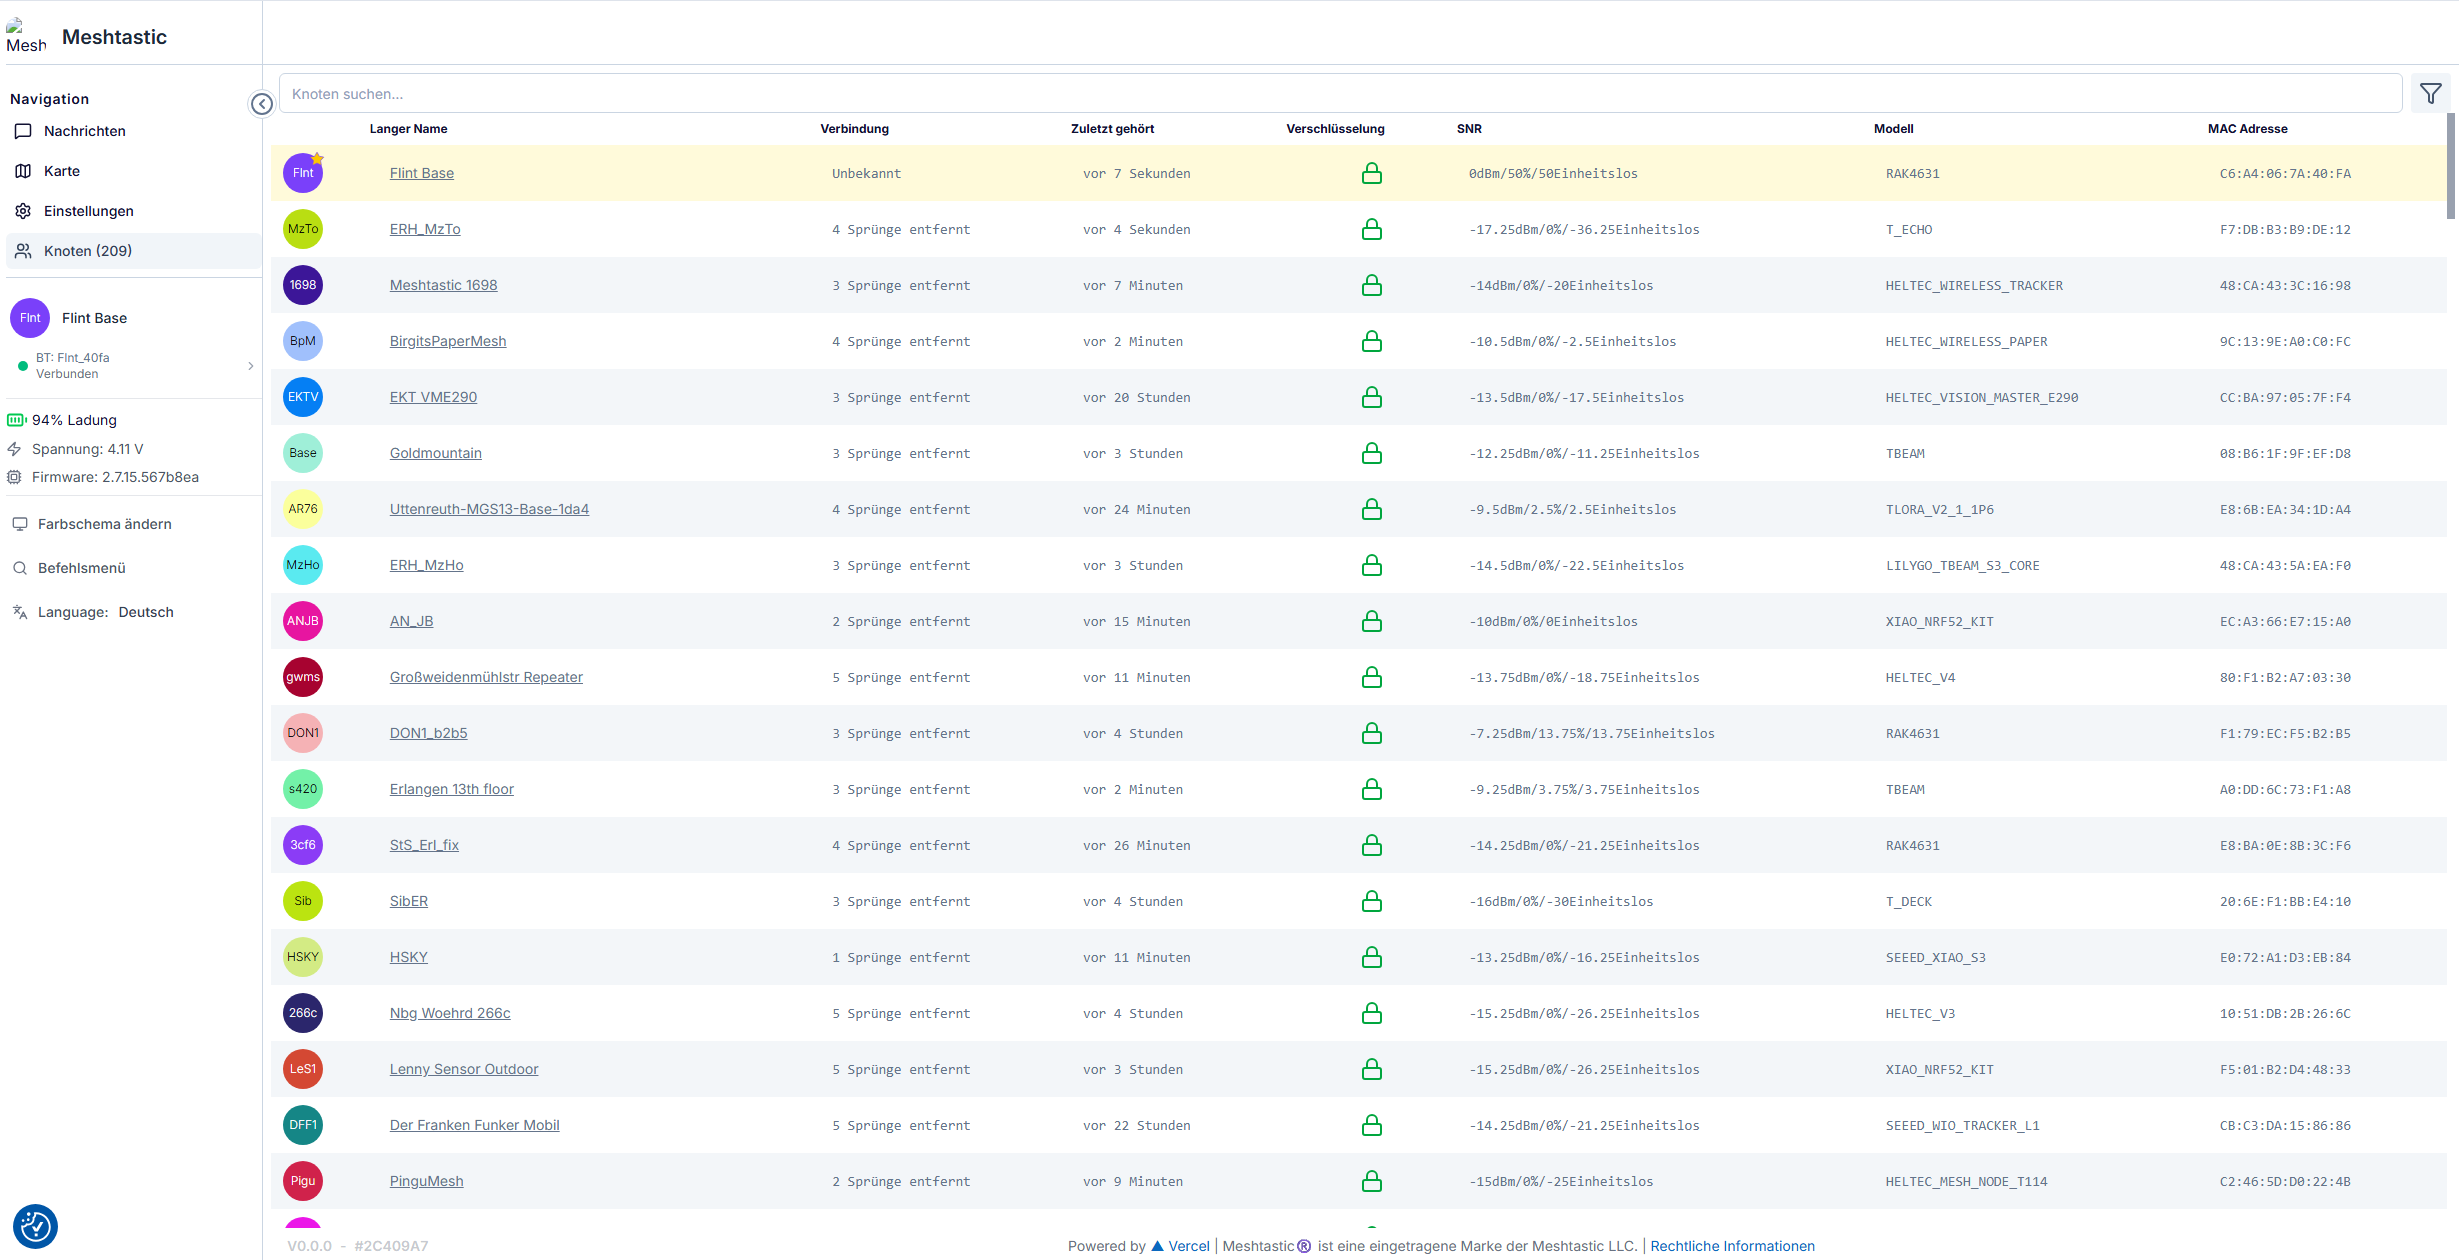Click the s420 green avatar
The width and height of the screenshot is (2459, 1260).
point(303,789)
